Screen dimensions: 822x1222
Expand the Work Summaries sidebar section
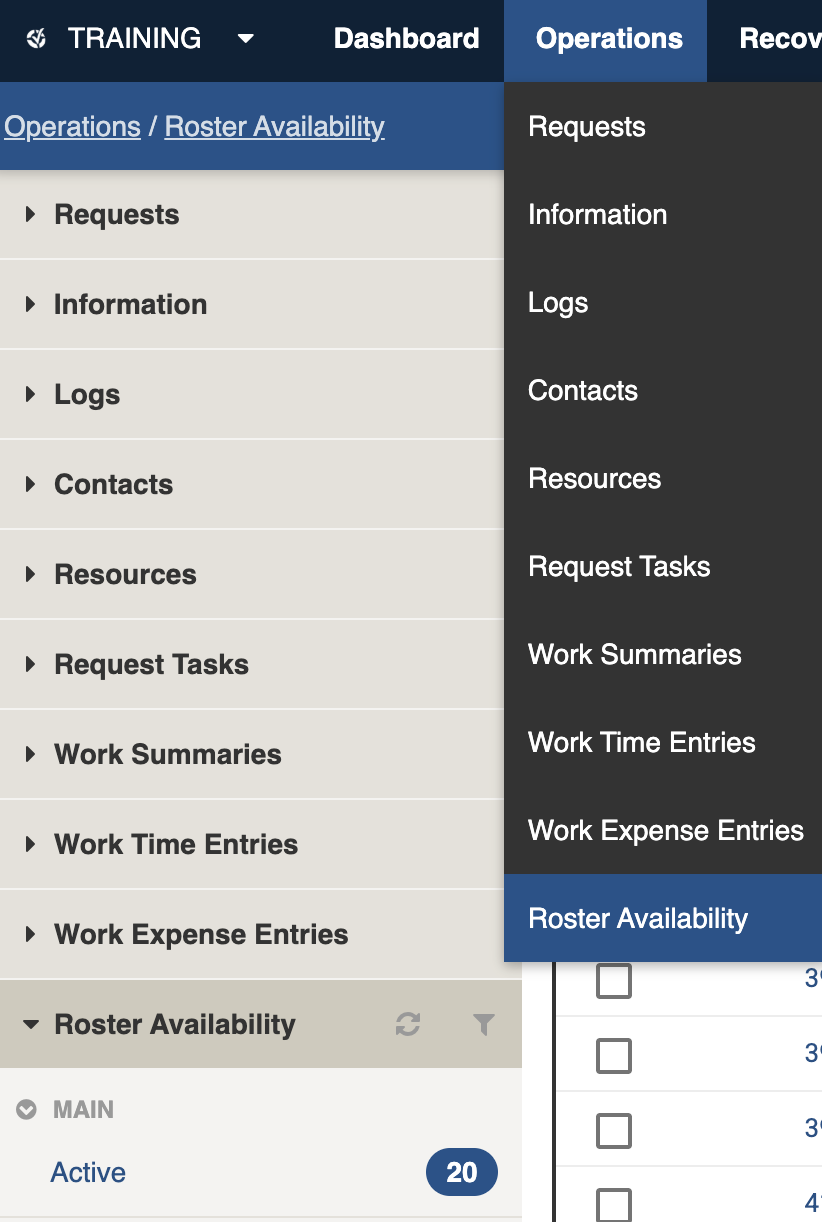(31, 755)
